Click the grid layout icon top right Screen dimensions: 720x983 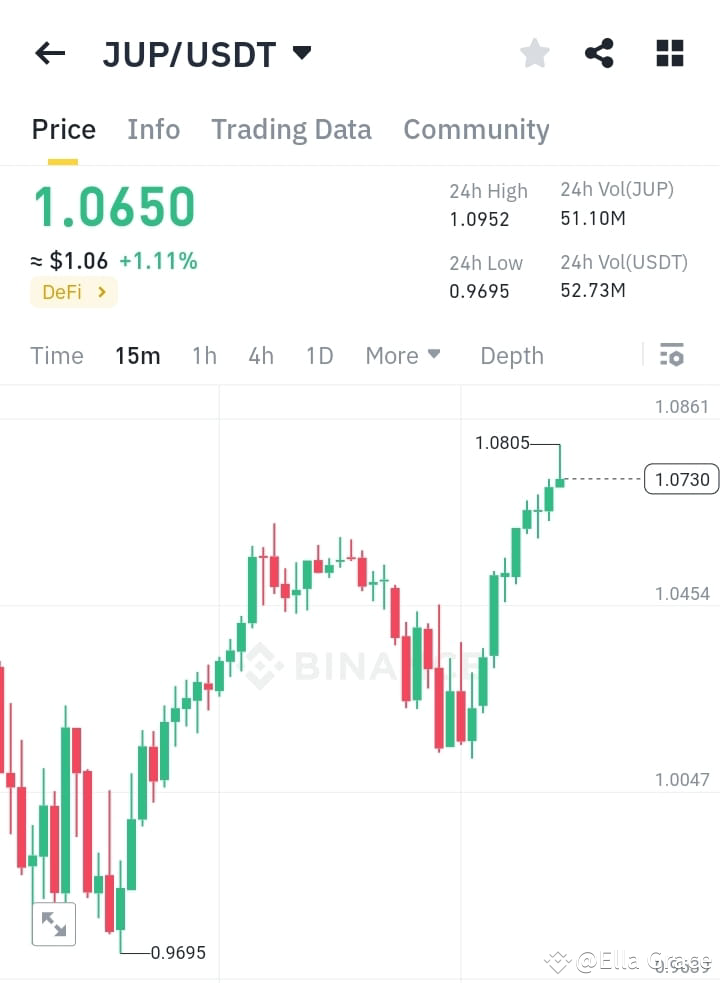[668, 53]
